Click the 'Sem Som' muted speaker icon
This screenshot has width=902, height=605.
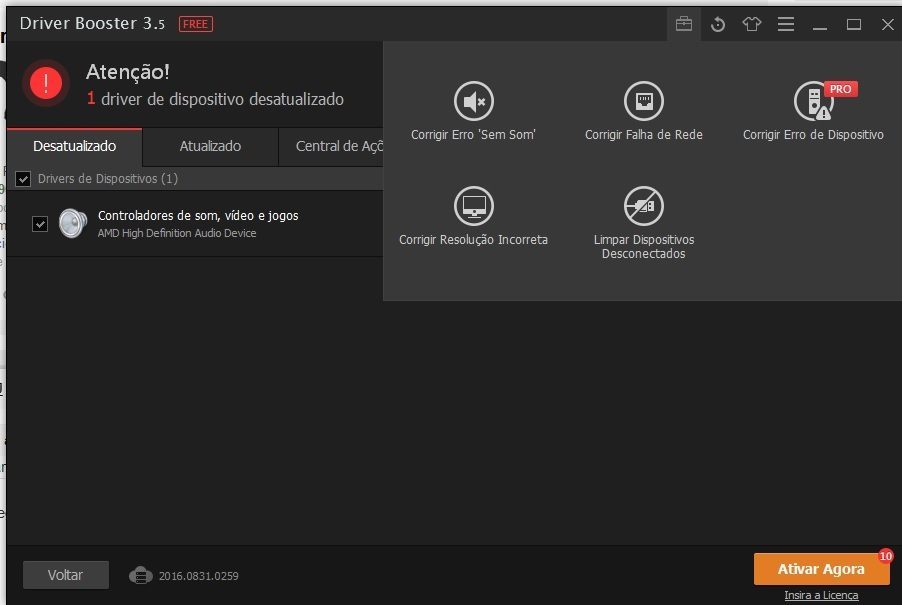[x=474, y=101]
